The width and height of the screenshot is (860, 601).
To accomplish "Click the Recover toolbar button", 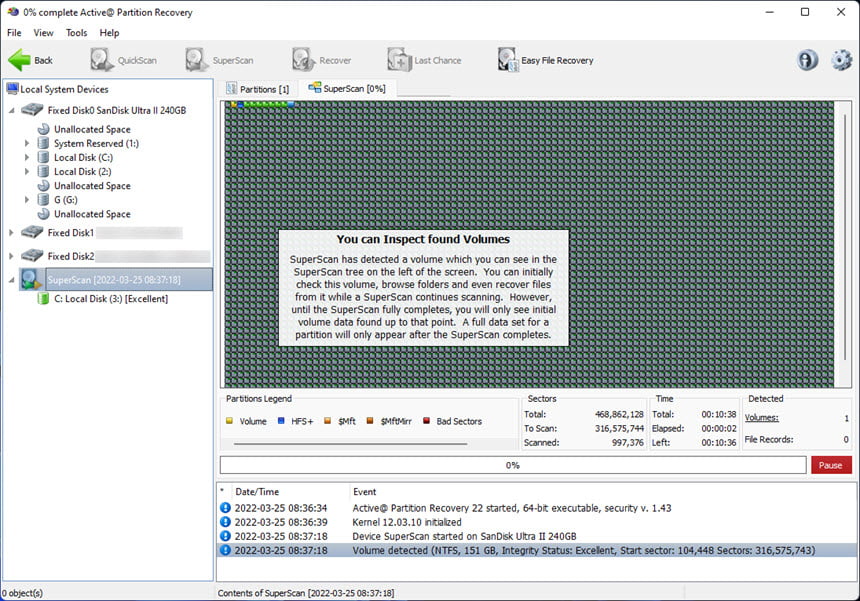I will [x=321, y=60].
